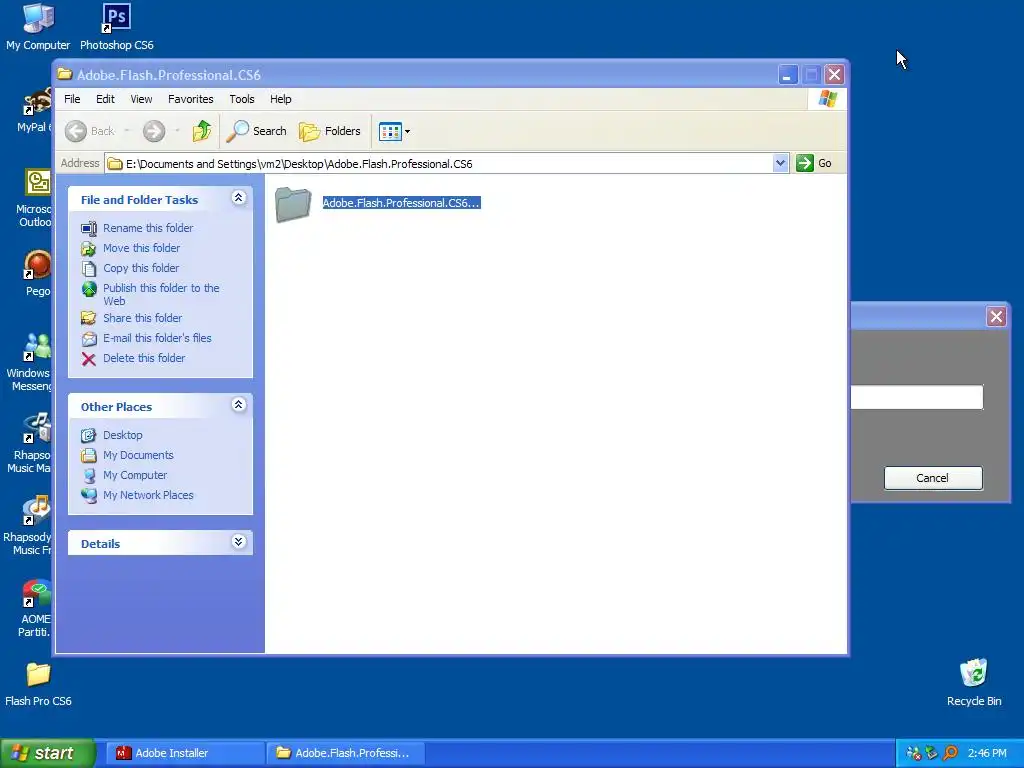Click Rename this folder
The image size is (1024, 768).
coord(148,228)
